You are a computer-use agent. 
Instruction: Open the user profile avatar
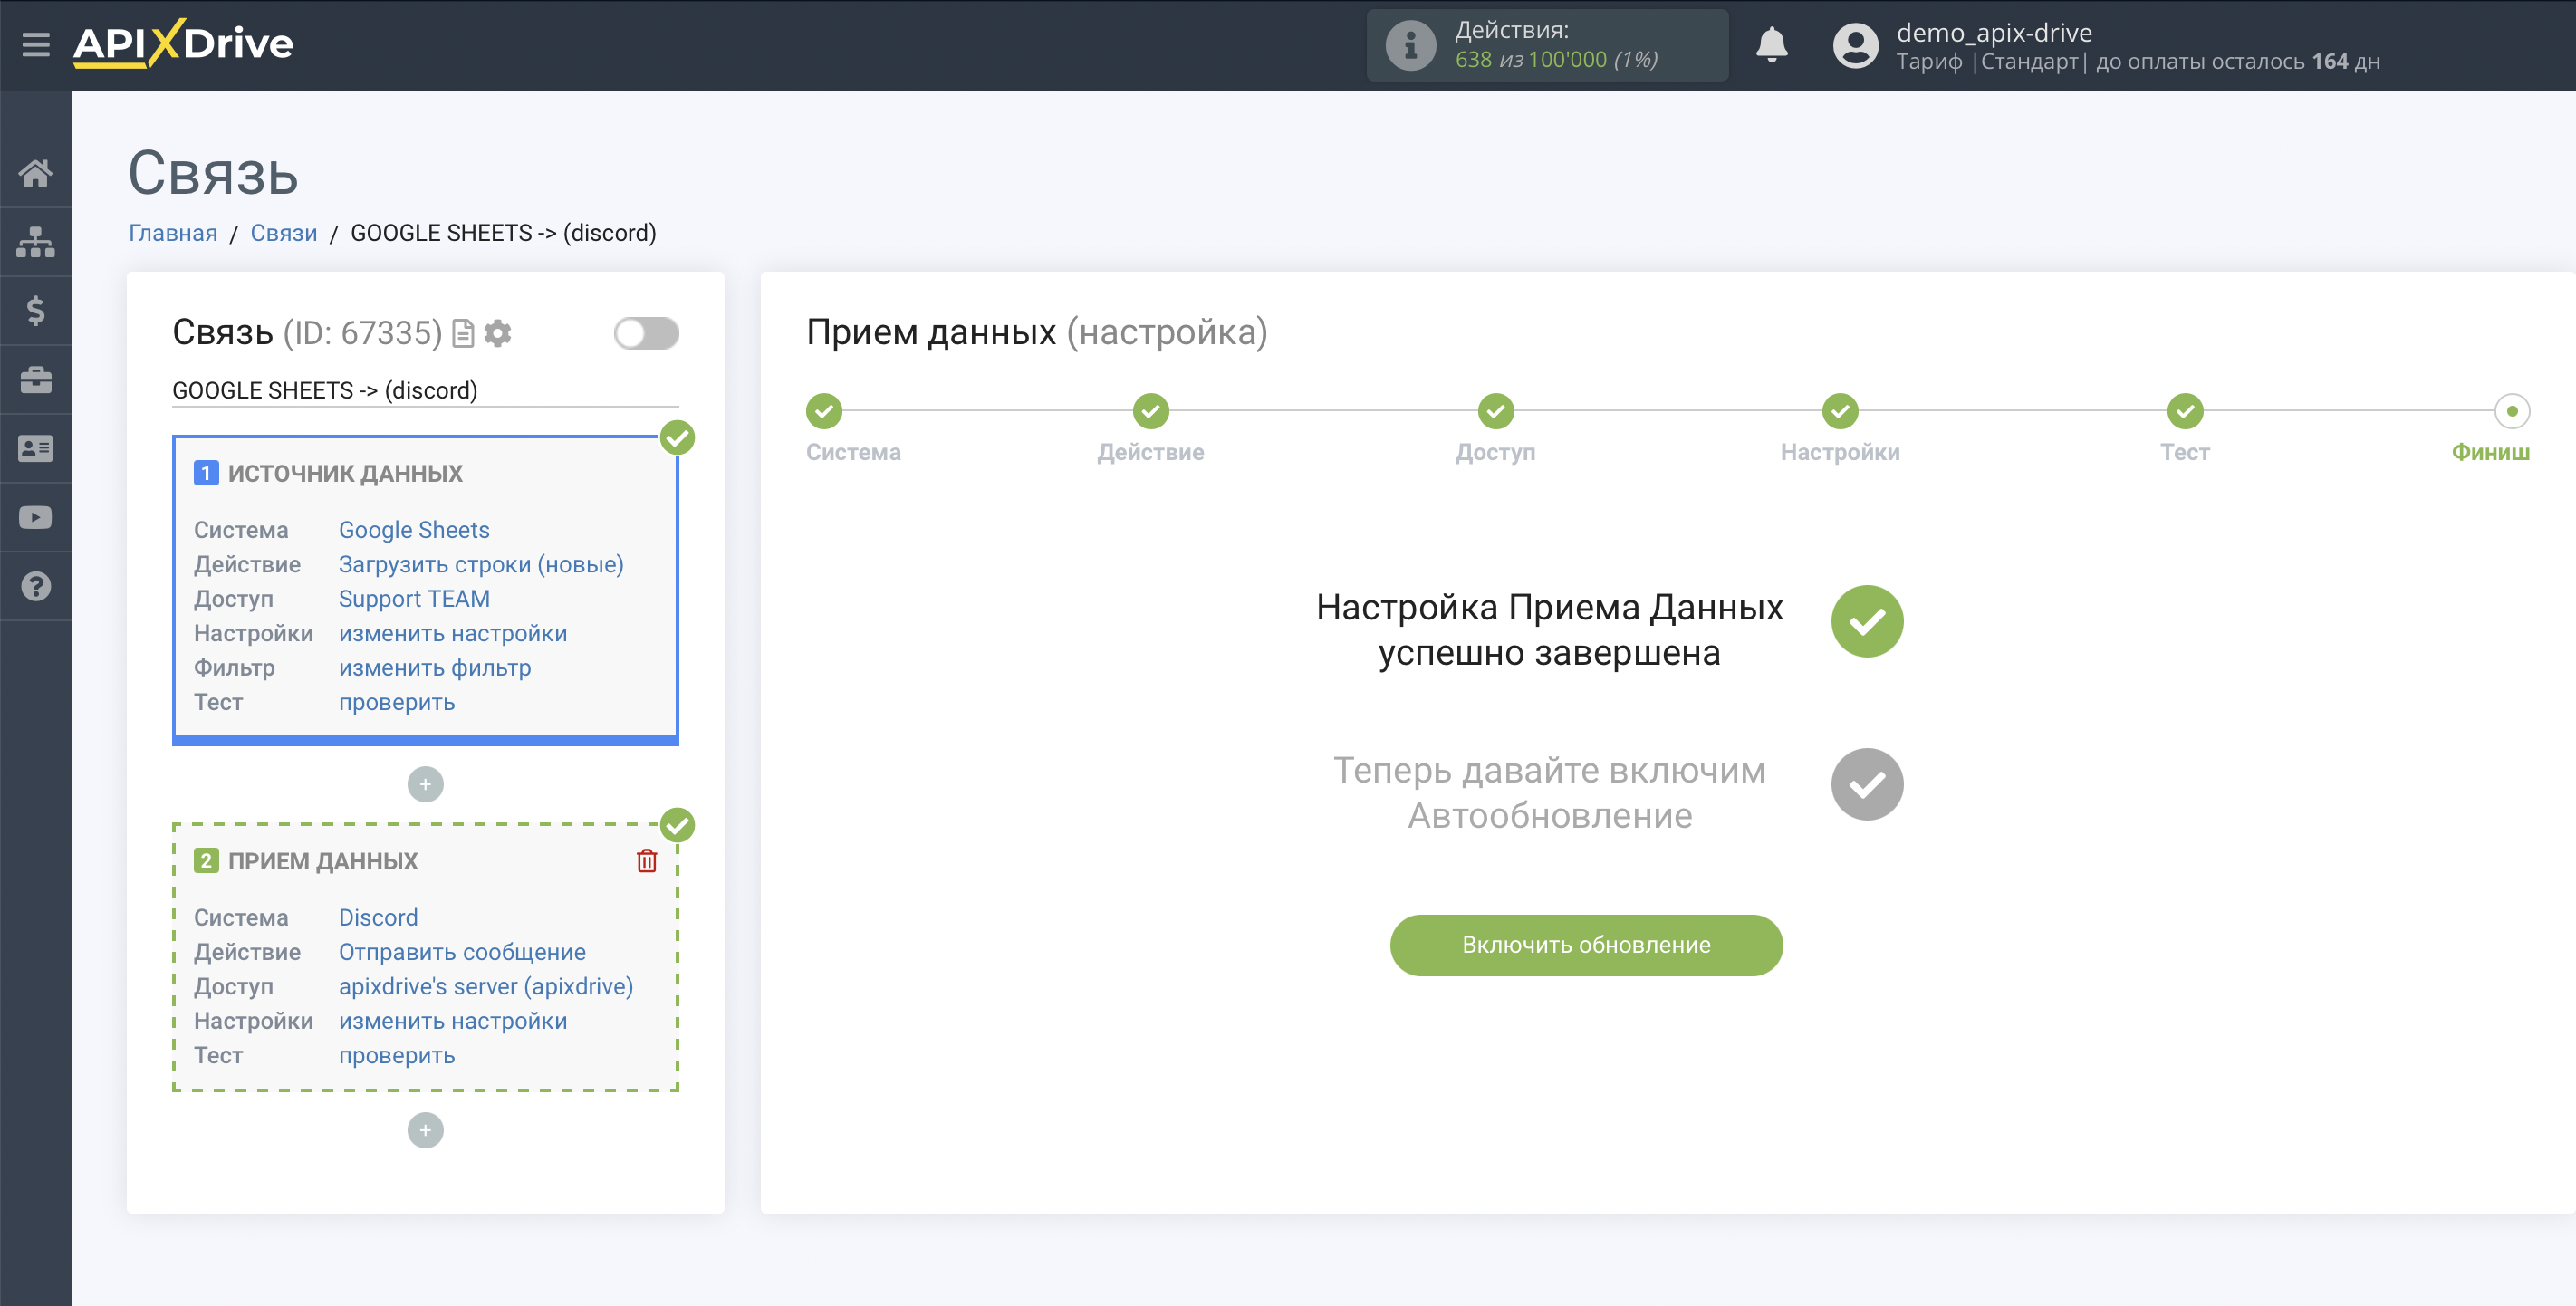tap(1855, 45)
